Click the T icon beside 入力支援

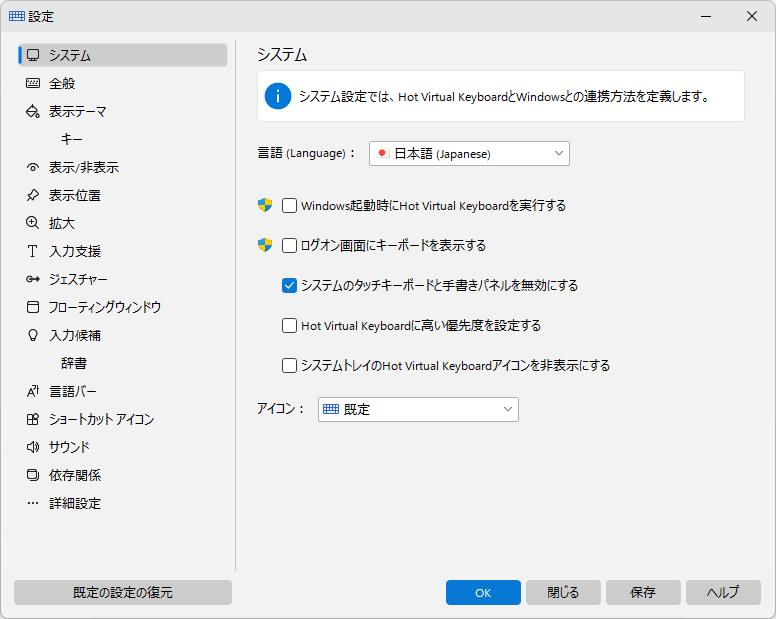(x=33, y=251)
